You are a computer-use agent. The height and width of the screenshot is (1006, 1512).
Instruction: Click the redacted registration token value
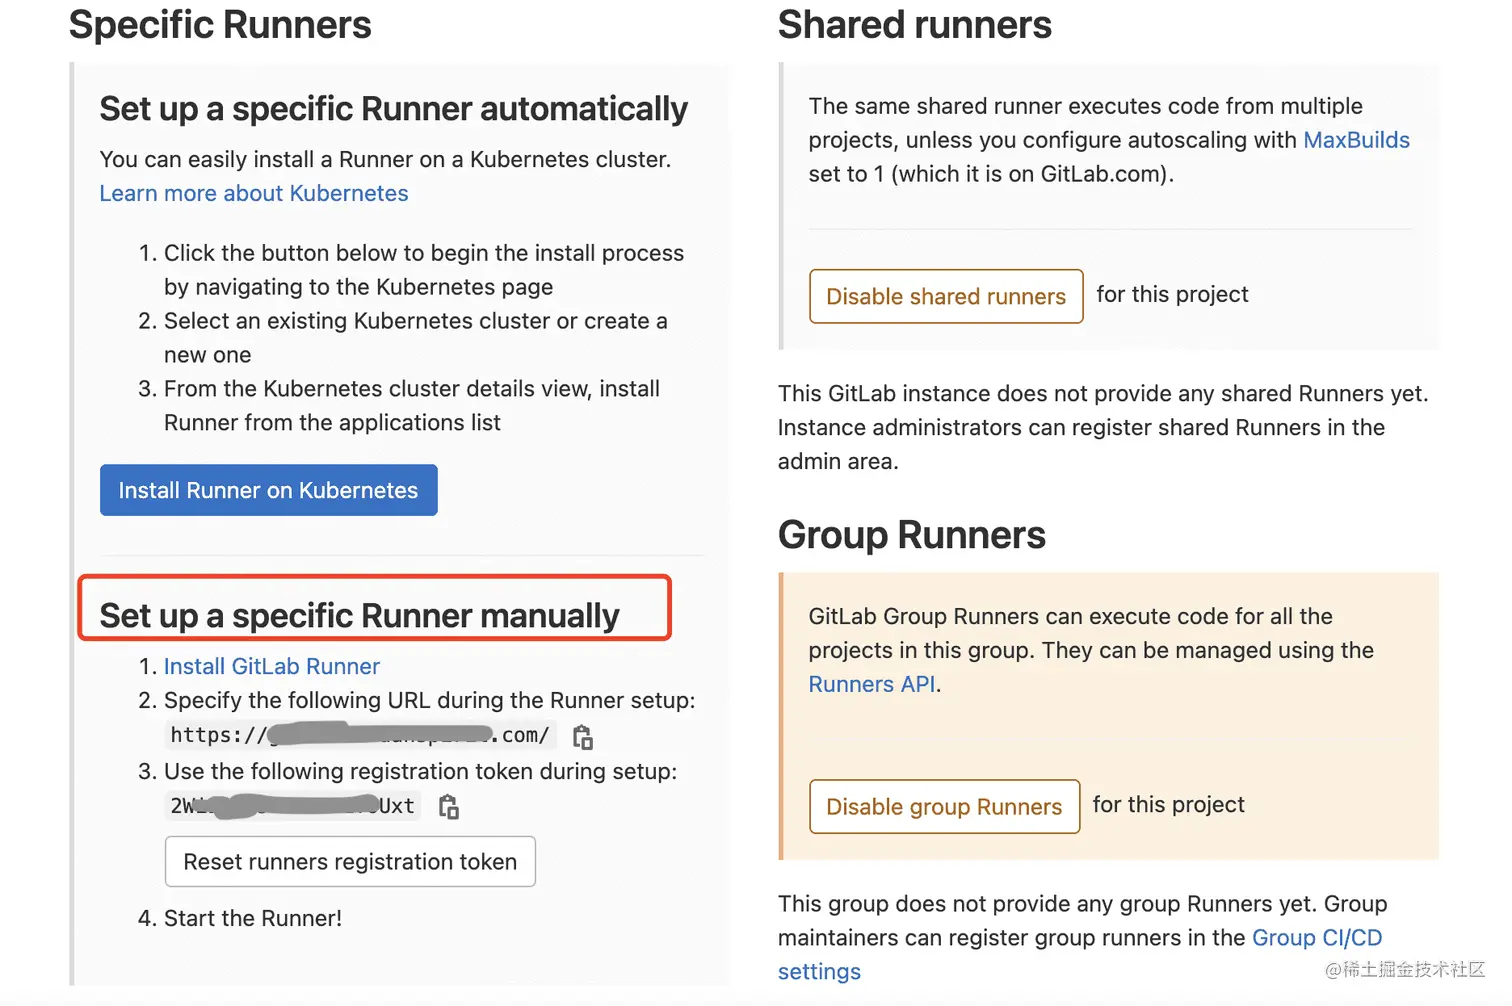[292, 806]
